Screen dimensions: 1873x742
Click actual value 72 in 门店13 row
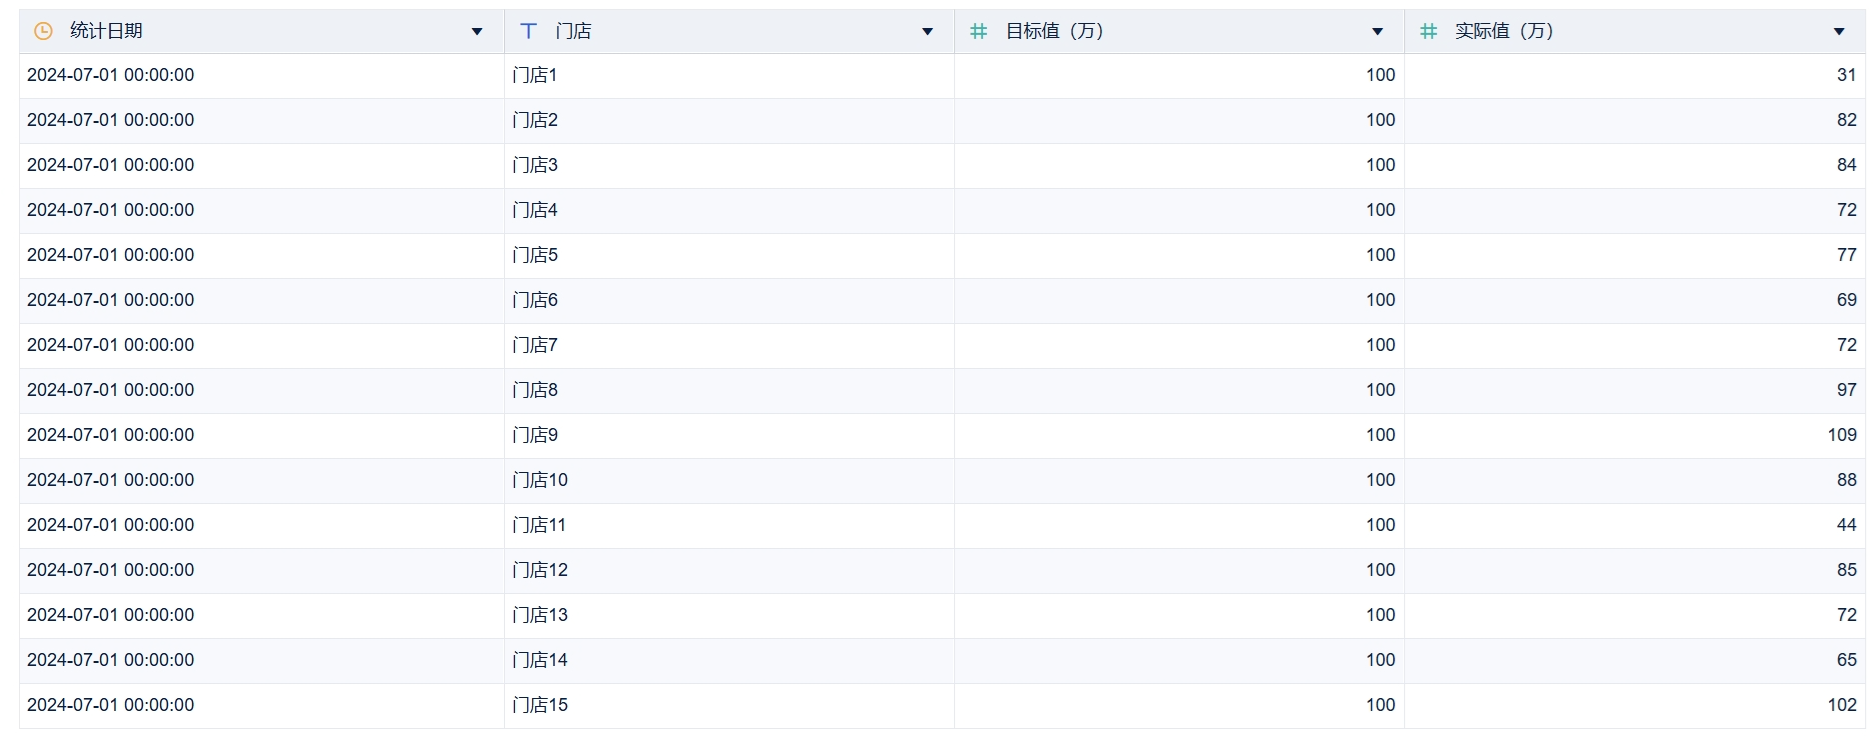(x=1846, y=615)
